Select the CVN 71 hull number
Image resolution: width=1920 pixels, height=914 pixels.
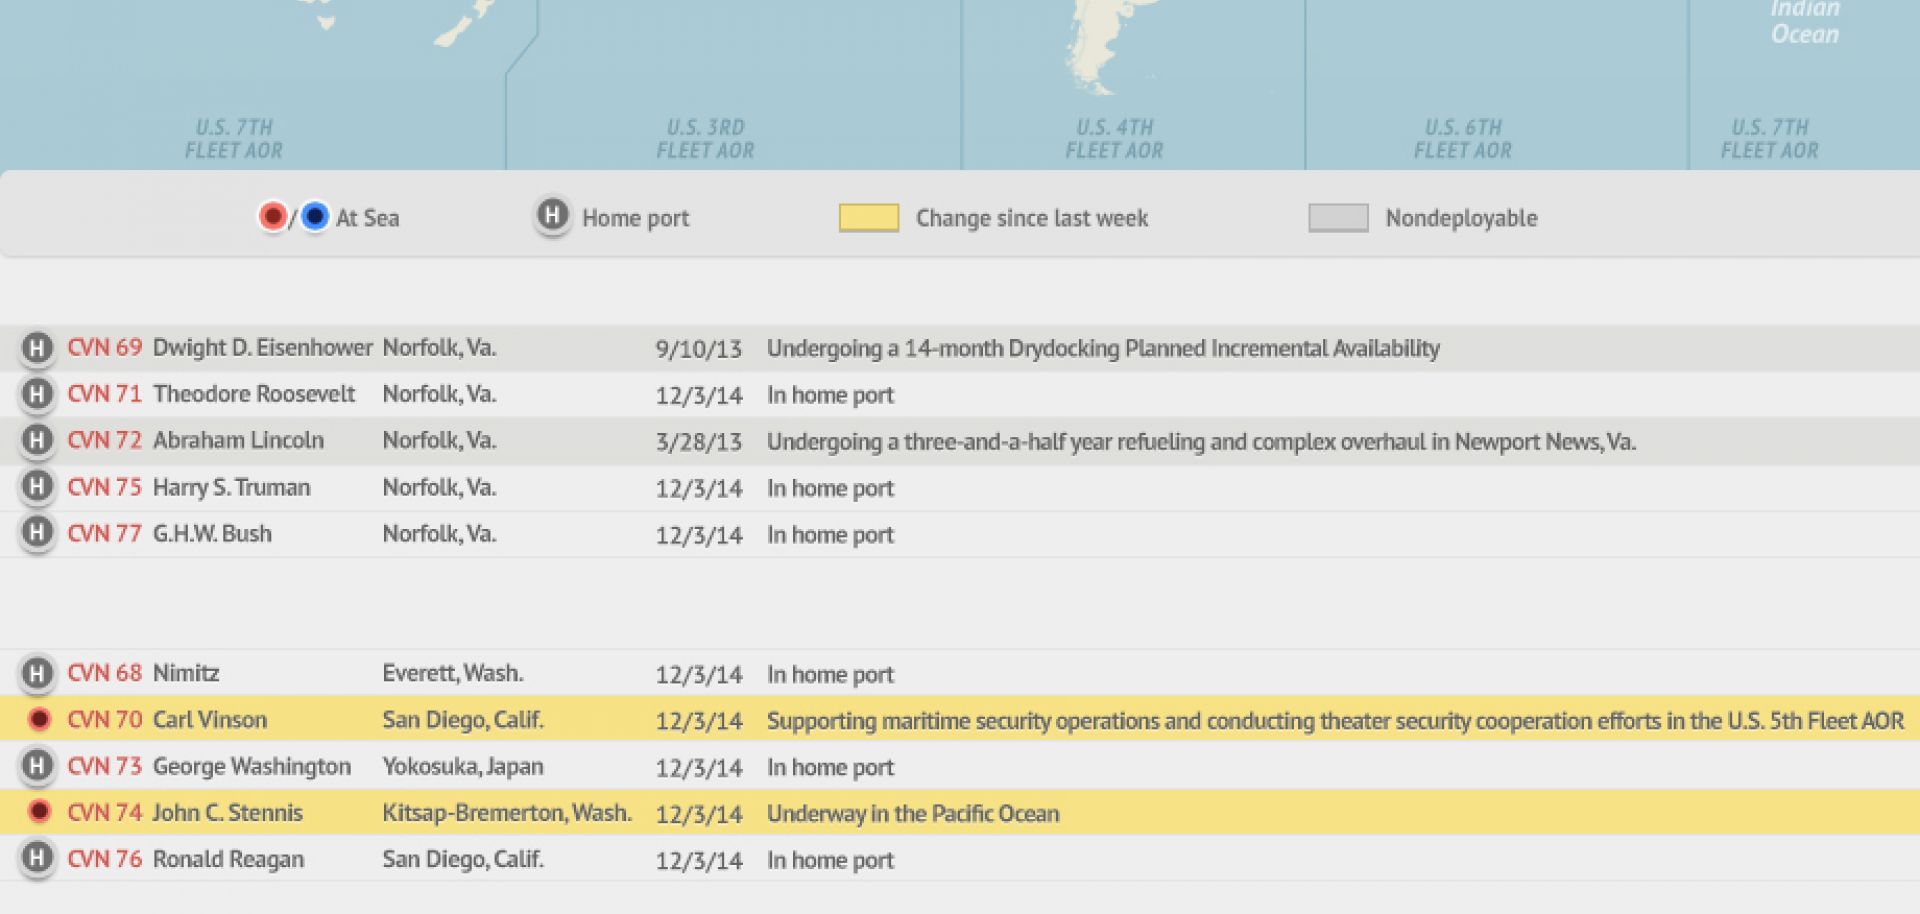(105, 394)
